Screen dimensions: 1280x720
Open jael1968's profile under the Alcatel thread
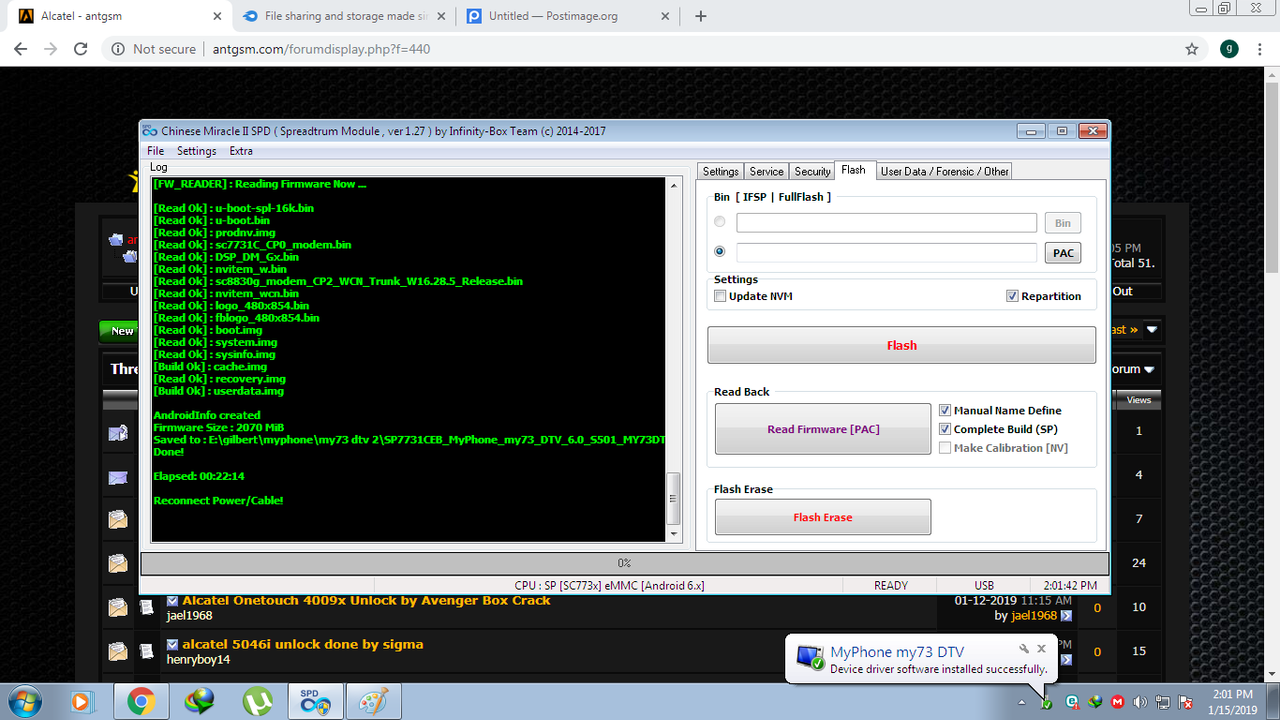(189, 616)
